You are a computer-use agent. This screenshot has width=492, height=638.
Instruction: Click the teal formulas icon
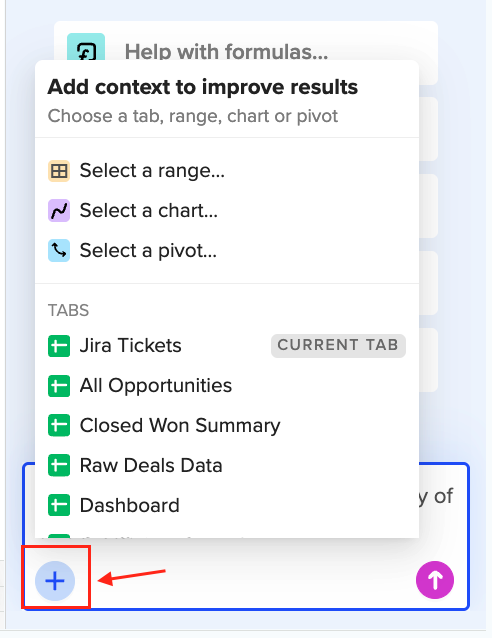coord(86,47)
